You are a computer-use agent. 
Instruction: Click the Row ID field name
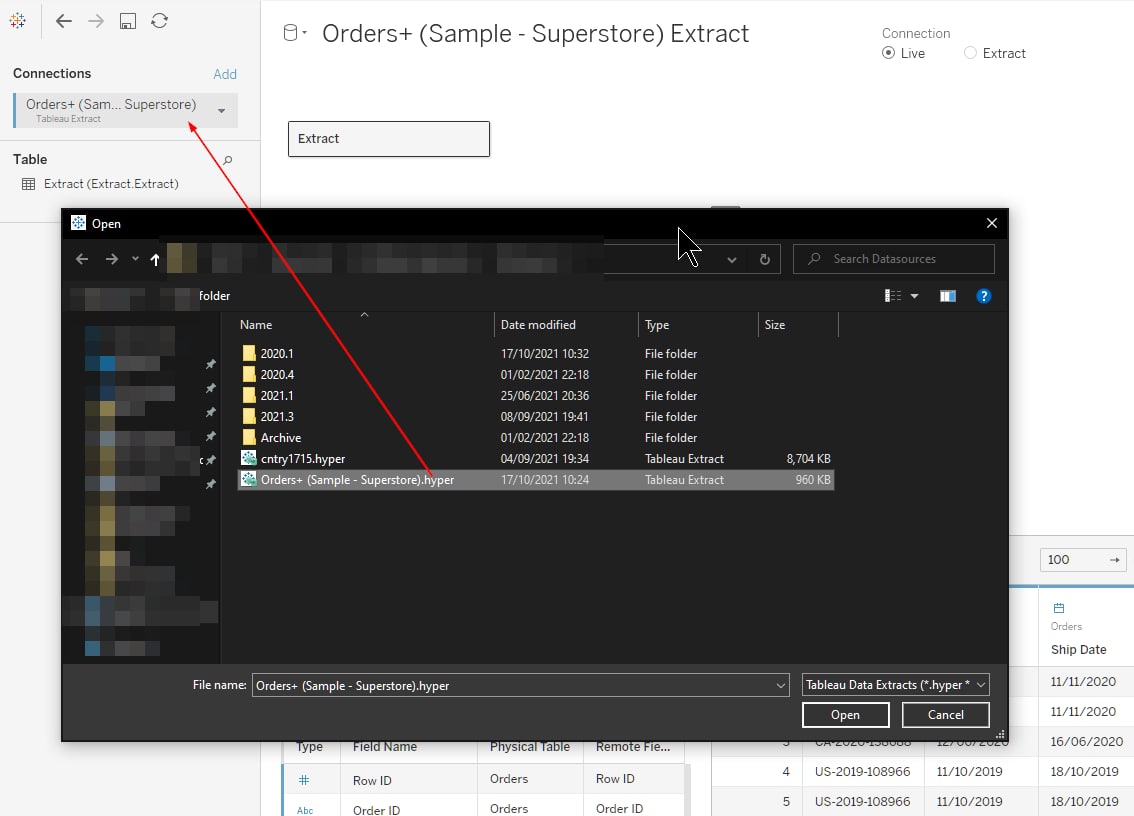(x=372, y=781)
